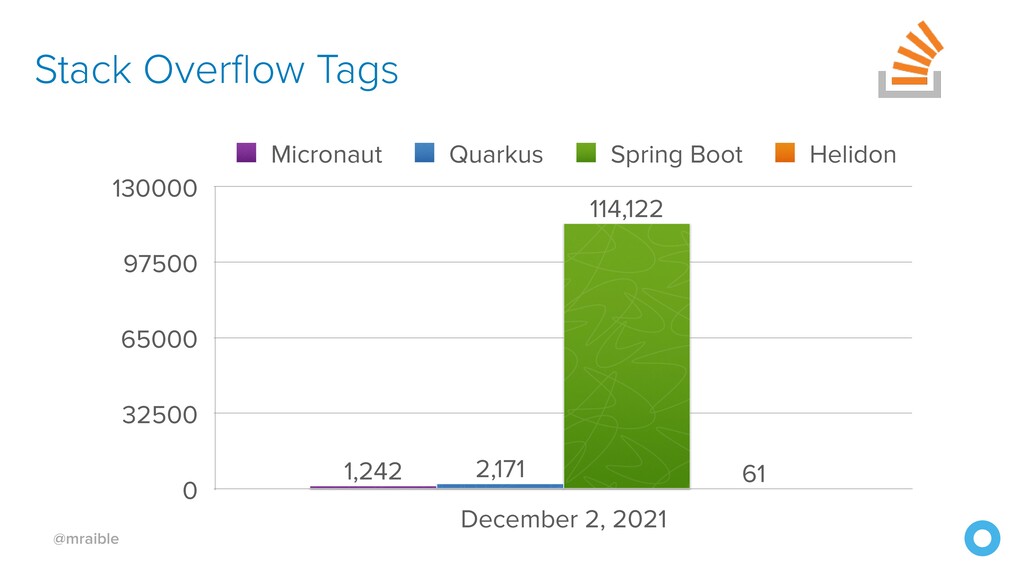The image size is (1024, 576).
Task: Click the 65000 y-axis label
Action: pos(159,340)
